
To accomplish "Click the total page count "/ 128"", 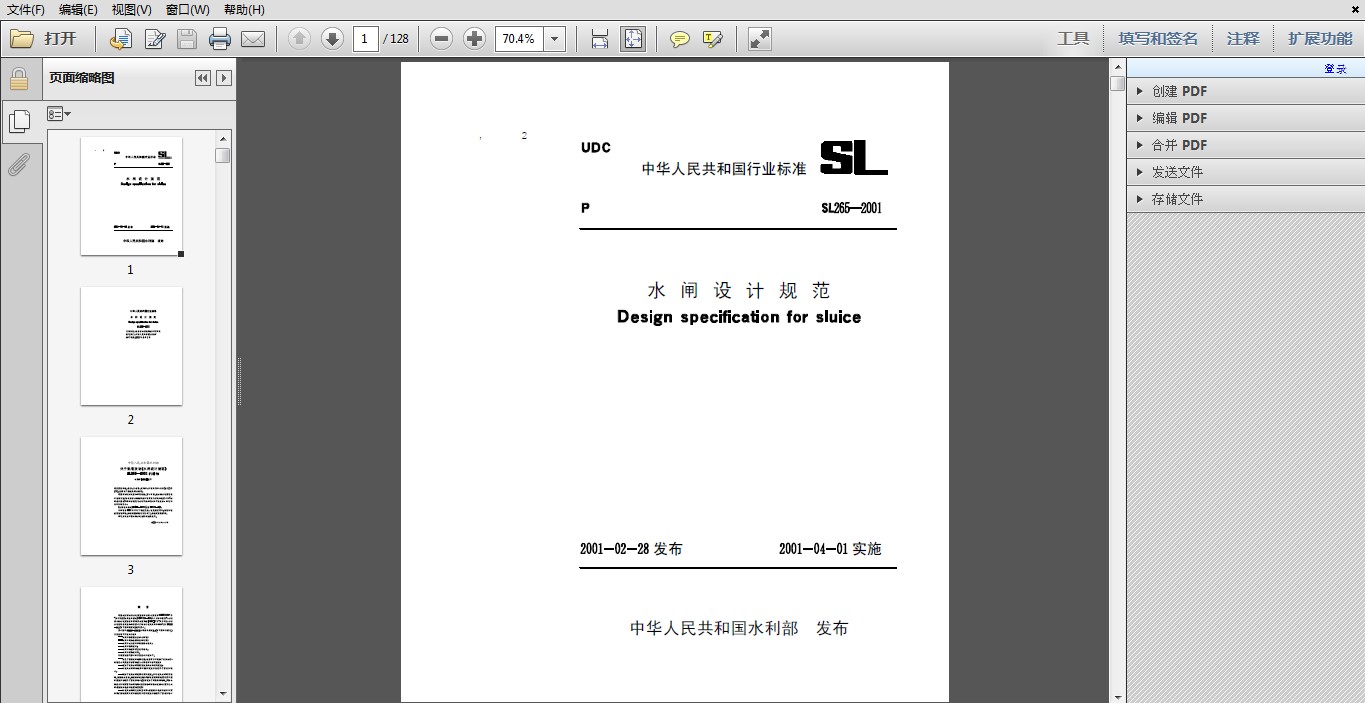I will click(396, 39).
